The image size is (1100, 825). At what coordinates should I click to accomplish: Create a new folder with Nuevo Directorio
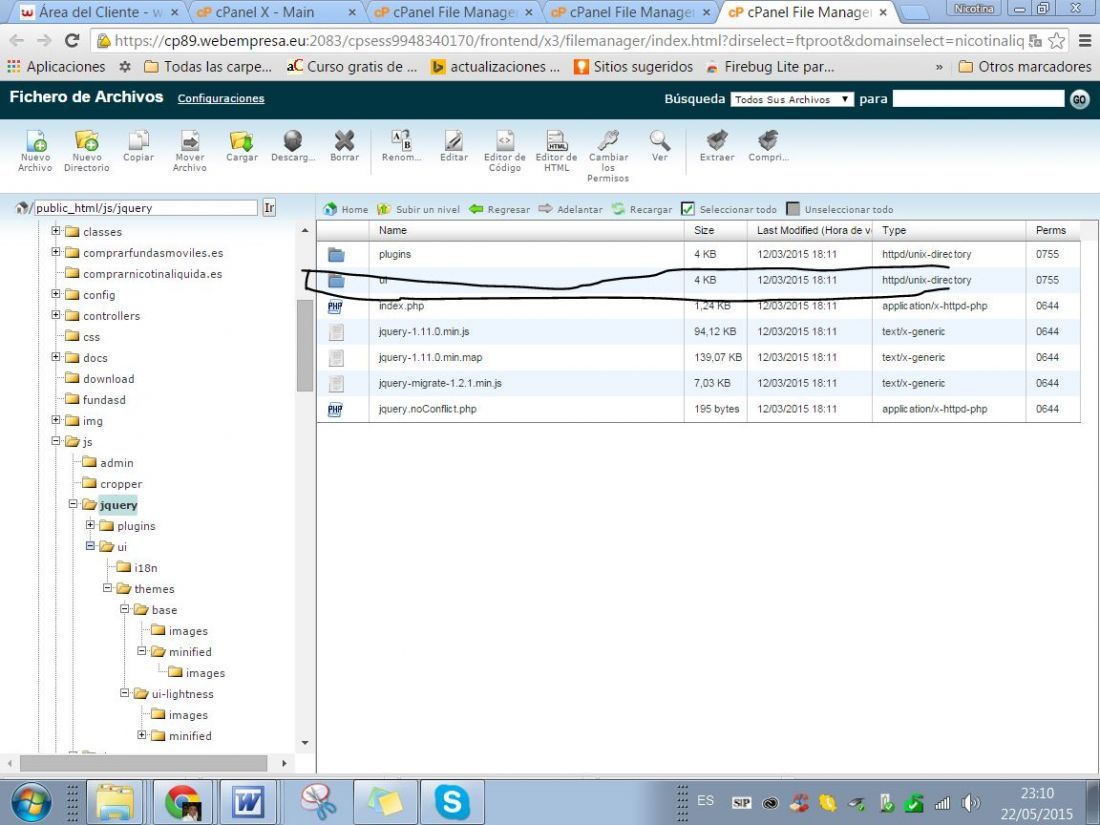[x=86, y=150]
